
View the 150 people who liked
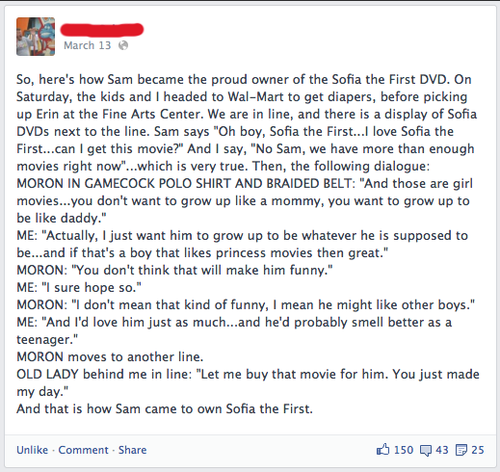pos(403,450)
